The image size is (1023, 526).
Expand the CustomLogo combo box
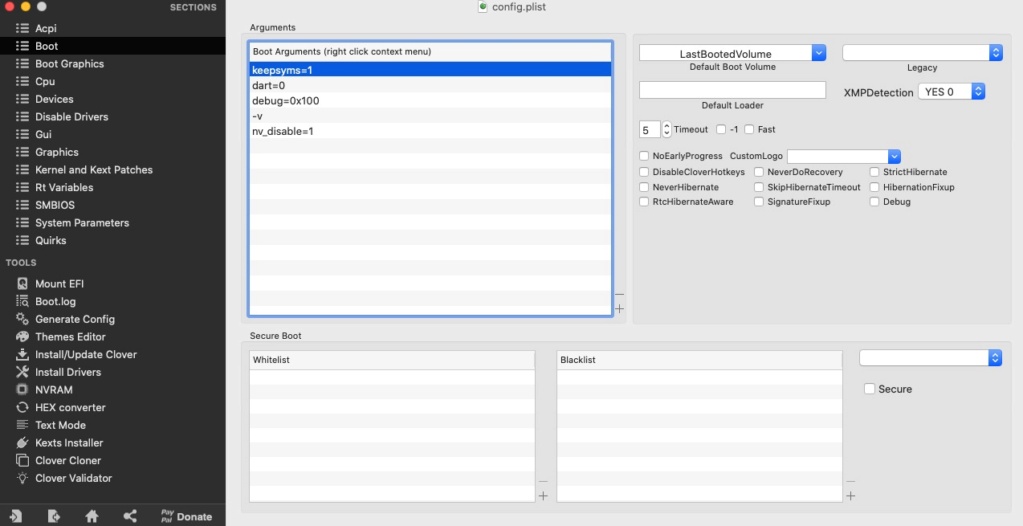coord(894,156)
